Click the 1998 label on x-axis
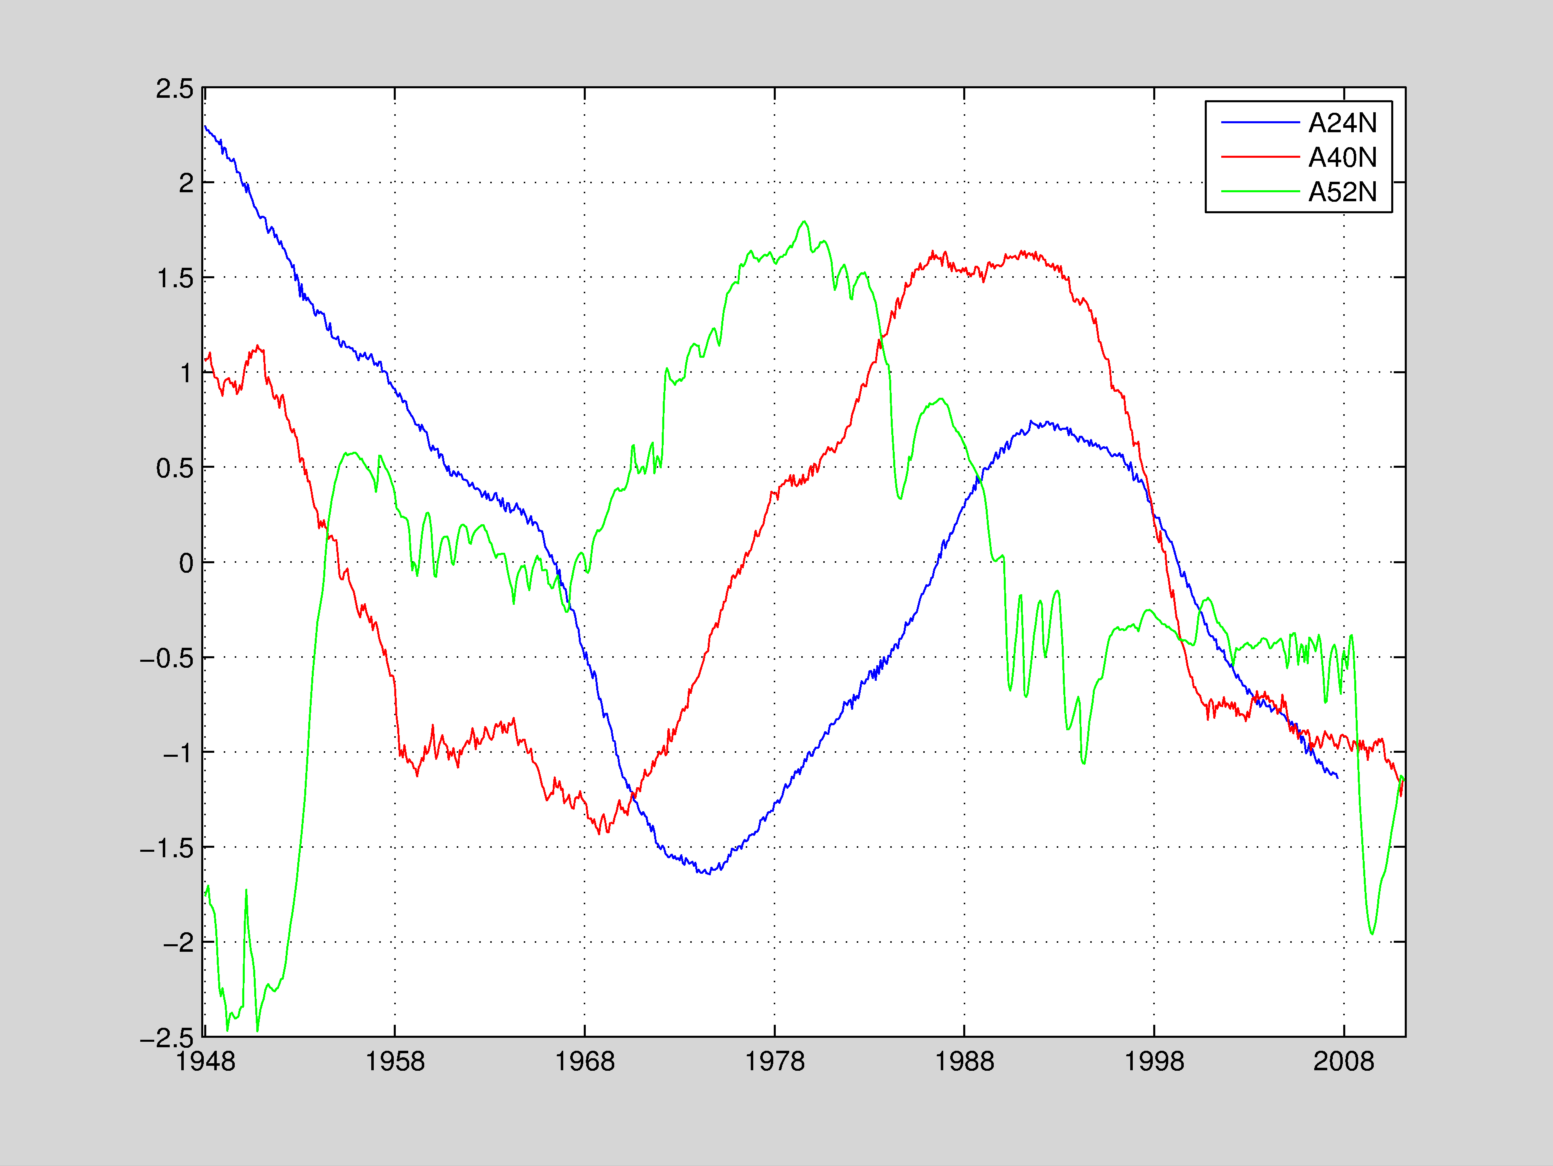 (x=1154, y=1062)
